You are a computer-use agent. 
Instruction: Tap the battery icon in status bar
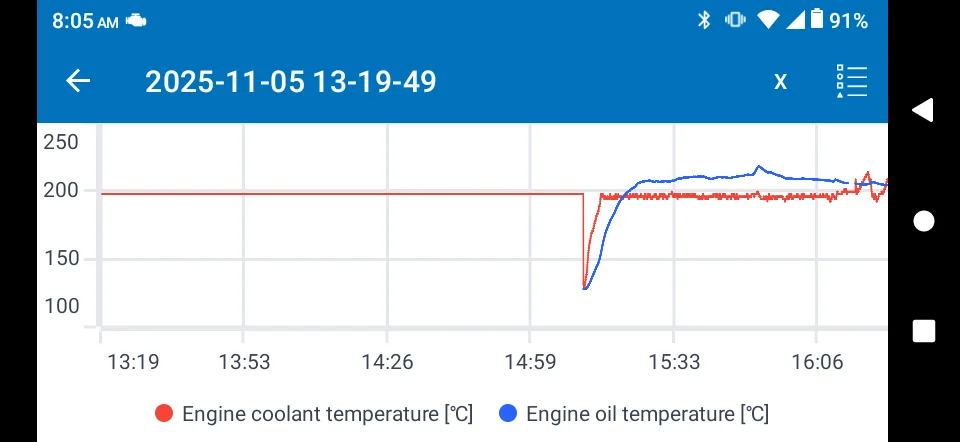(x=817, y=20)
